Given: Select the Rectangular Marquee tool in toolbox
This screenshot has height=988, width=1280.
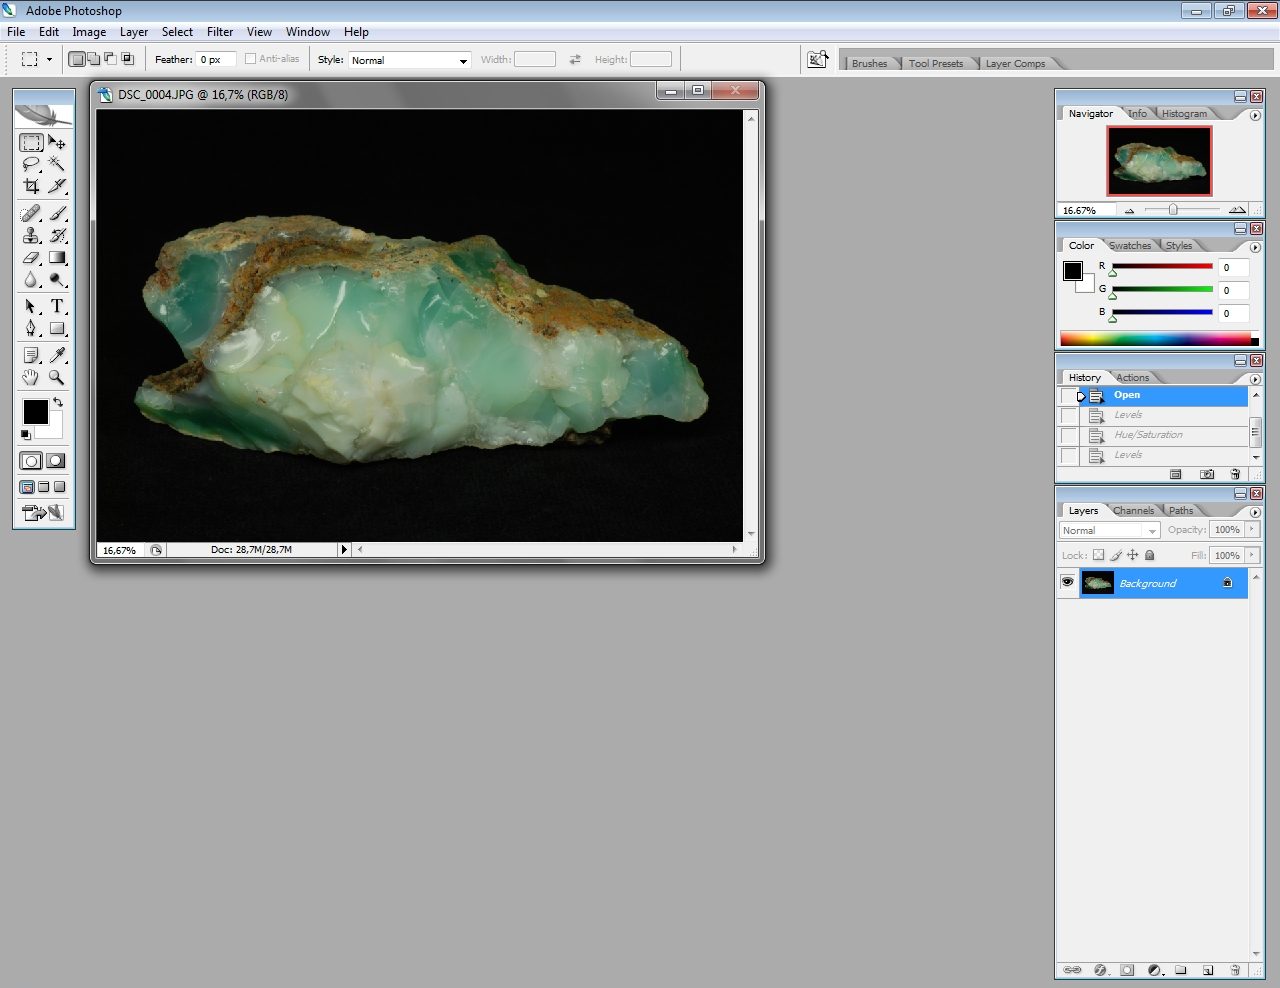Looking at the screenshot, I should click(31, 143).
